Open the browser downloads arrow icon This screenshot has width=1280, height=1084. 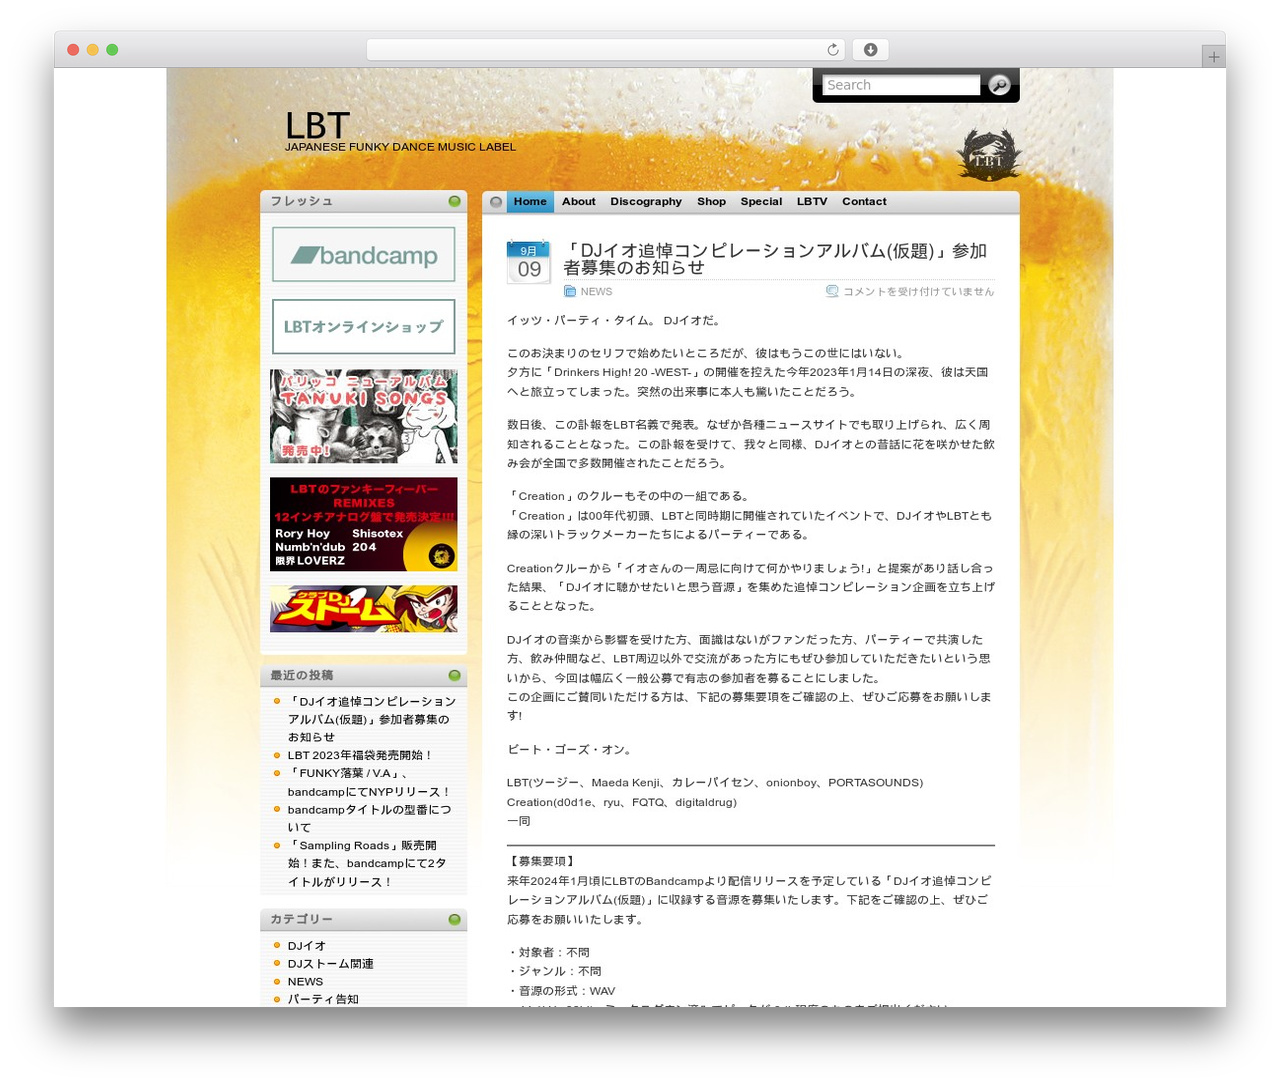pyautogui.click(x=870, y=50)
